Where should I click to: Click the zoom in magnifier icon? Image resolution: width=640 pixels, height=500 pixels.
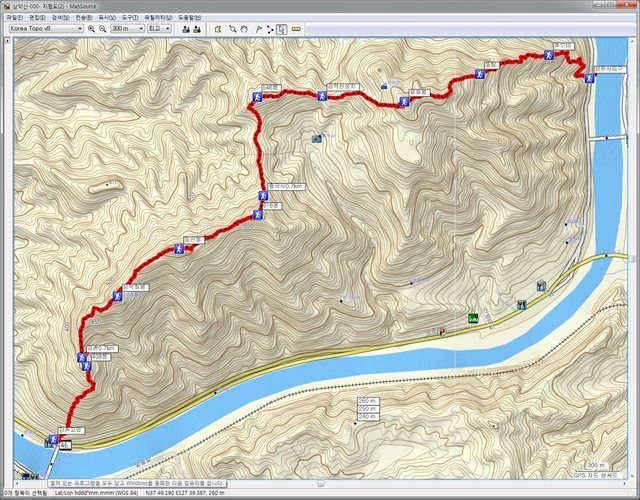tap(91, 29)
